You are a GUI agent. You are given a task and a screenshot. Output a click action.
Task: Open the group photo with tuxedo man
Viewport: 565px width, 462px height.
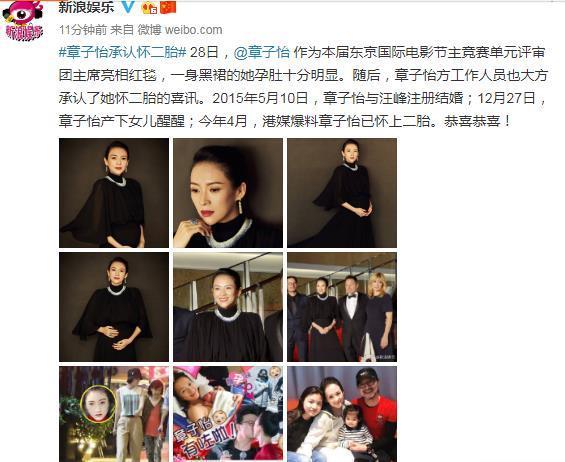[x=342, y=307]
